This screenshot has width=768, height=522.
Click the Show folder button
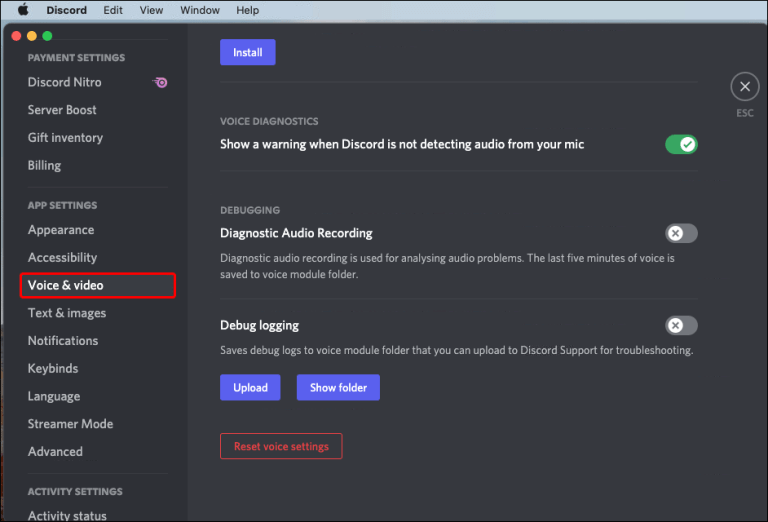(x=338, y=387)
